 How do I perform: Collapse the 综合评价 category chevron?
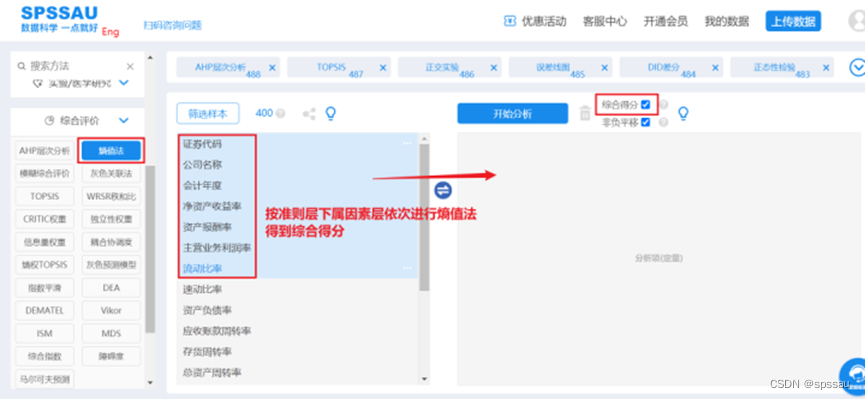[124, 120]
